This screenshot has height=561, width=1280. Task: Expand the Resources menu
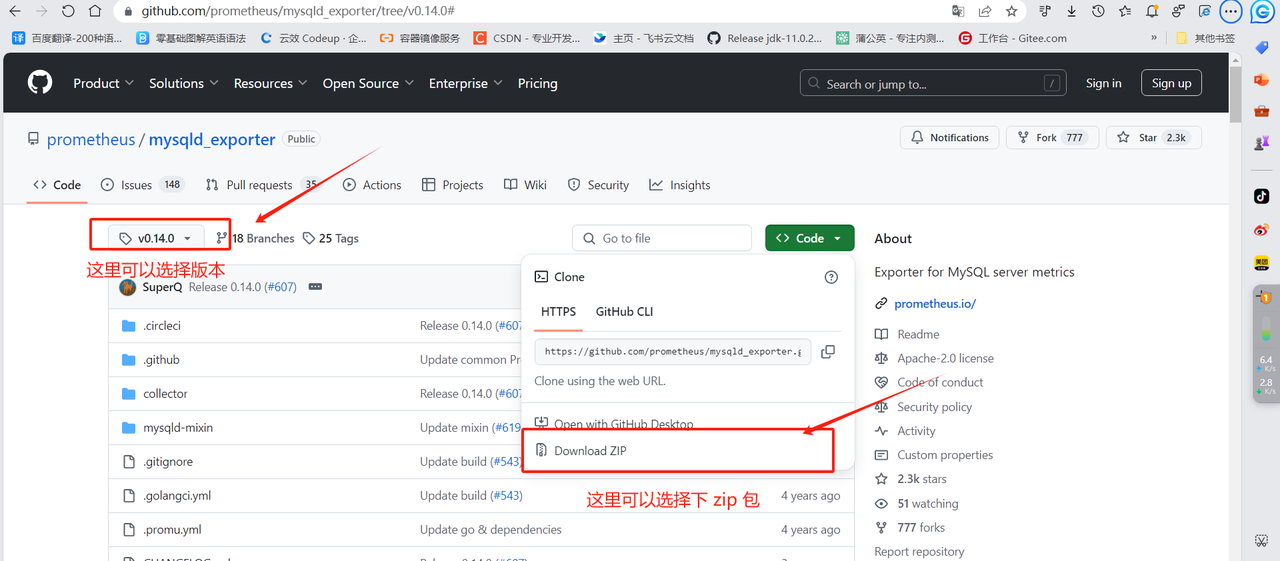[270, 83]
